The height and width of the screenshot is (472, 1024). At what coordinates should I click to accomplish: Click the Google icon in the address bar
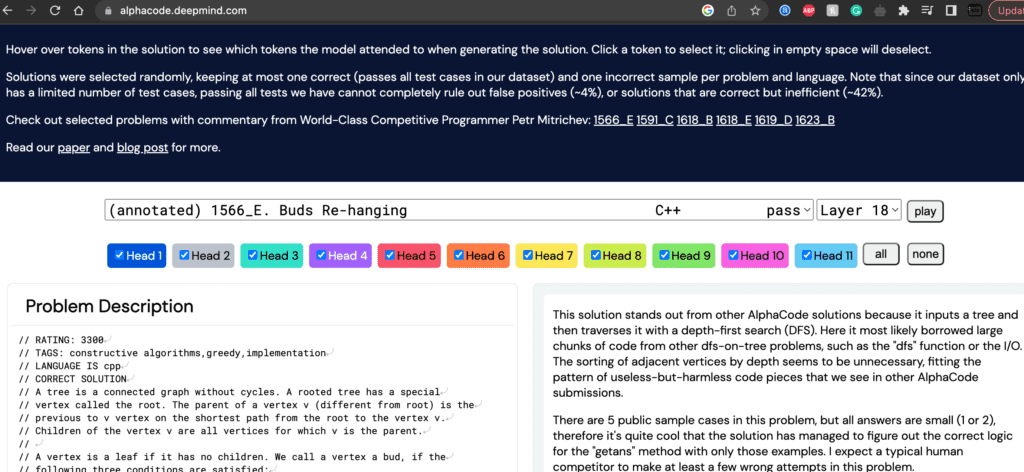(708, 10)
